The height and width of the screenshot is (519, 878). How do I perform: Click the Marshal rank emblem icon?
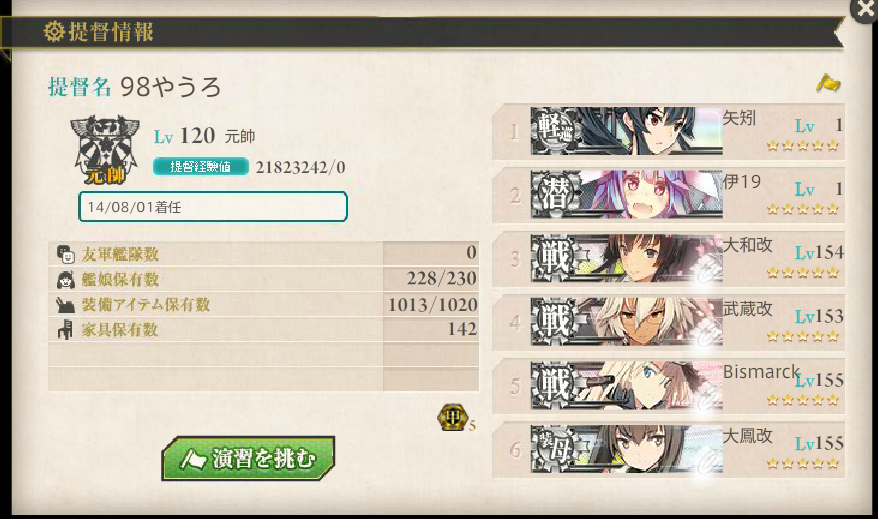click(105, 149)
